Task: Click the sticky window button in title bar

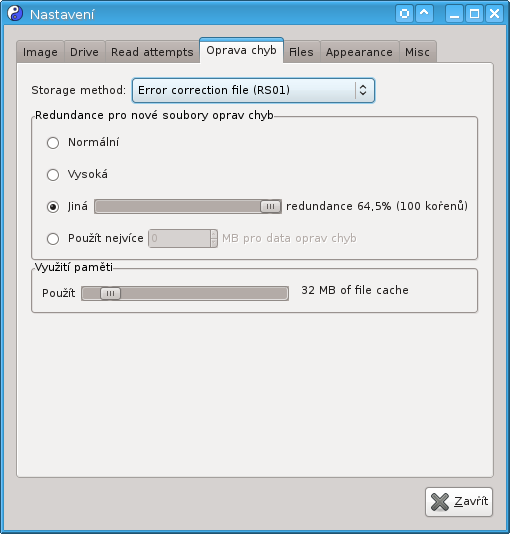Action: pyautogui.click(x=404, y=14)
